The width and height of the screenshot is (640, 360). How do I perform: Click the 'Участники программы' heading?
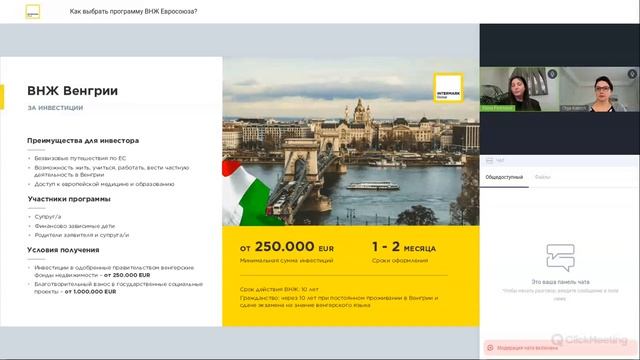[x=69, y=199]
